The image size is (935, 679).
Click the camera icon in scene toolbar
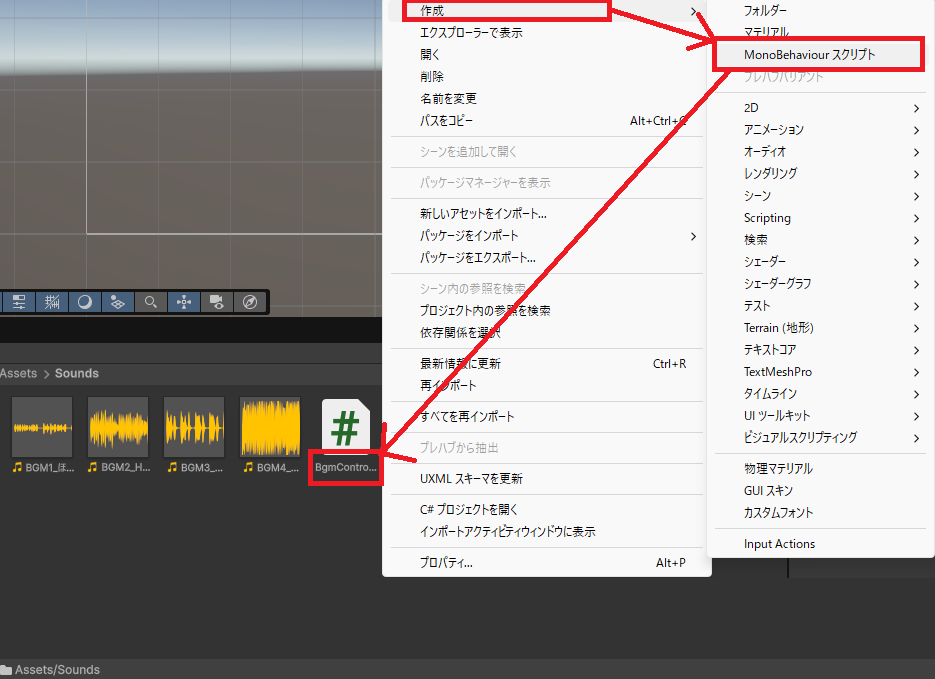[x=216, y=301]
